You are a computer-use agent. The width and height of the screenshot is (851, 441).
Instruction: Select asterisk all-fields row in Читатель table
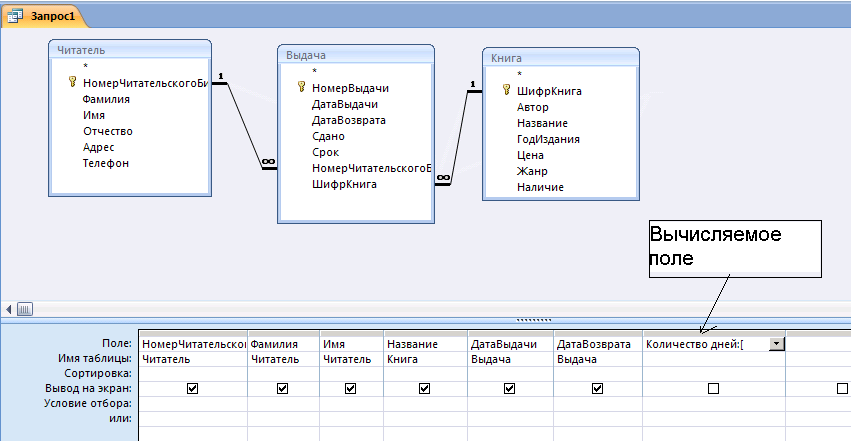tap(85, 67)
